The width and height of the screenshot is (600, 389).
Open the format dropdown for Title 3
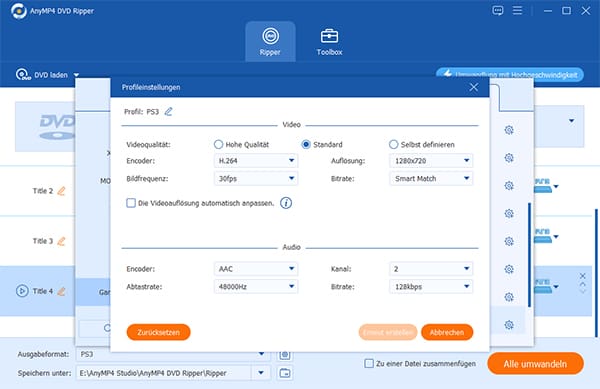pos(556,237)
